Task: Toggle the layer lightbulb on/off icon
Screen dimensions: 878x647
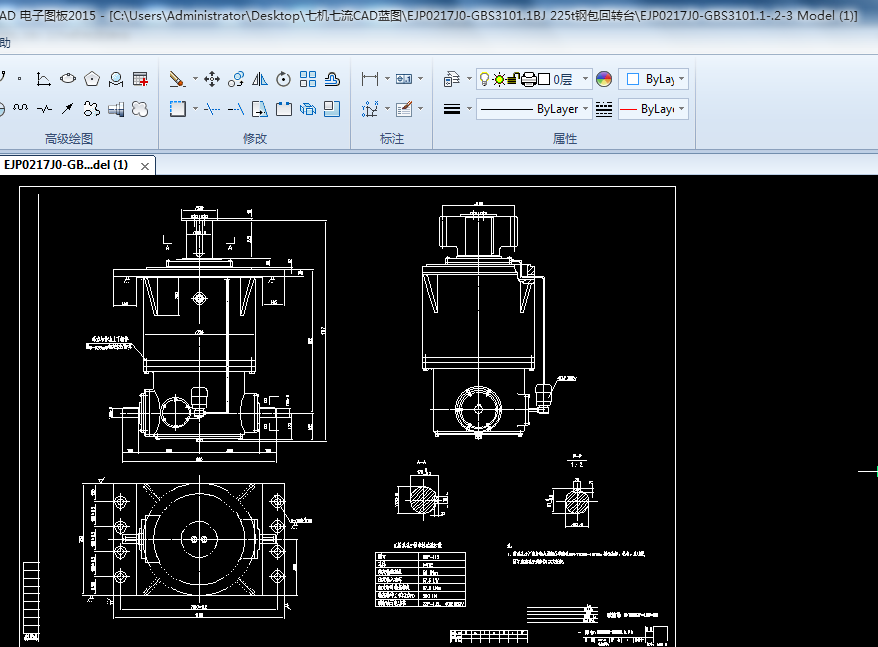Action: point(485,79)
